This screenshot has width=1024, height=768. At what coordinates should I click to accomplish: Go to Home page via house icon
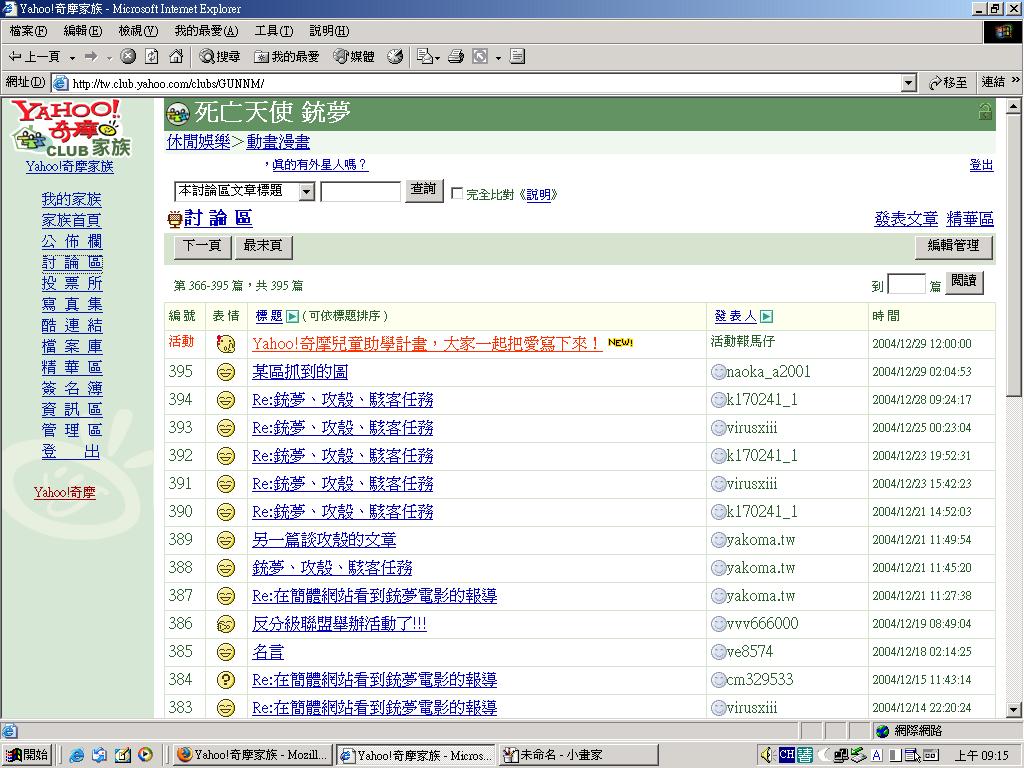176,57
